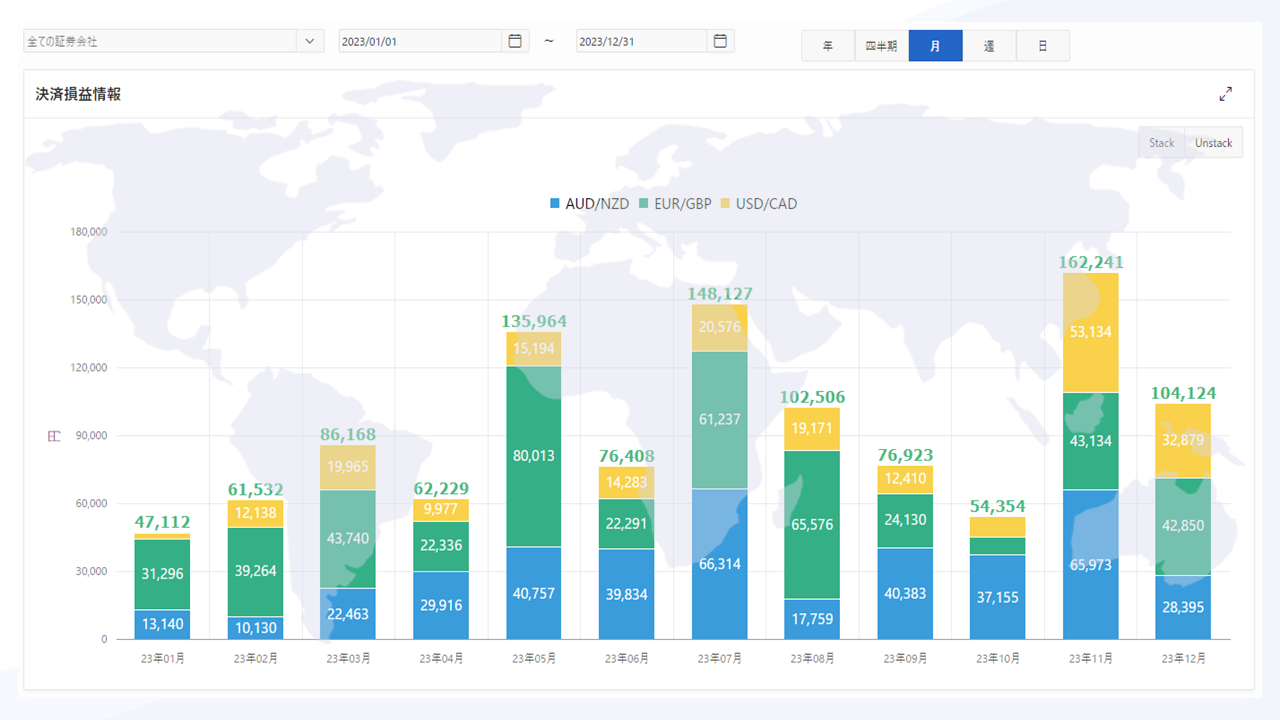
Task: Click the 39,834 bar segment for 23年06月
Action: click(x=626, y=594)
